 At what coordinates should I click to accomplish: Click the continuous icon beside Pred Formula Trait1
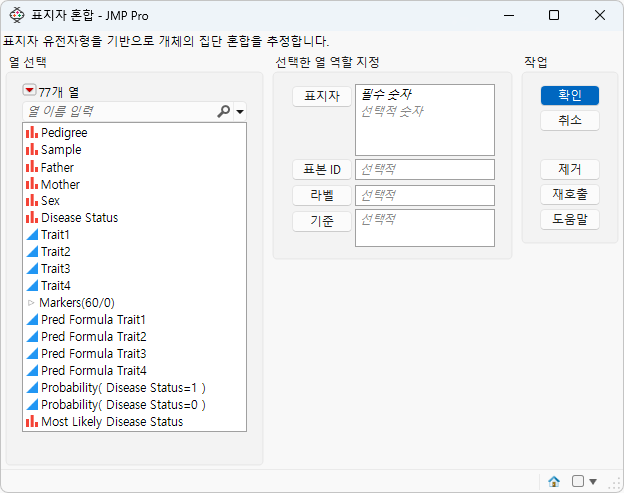coord(32,320)
